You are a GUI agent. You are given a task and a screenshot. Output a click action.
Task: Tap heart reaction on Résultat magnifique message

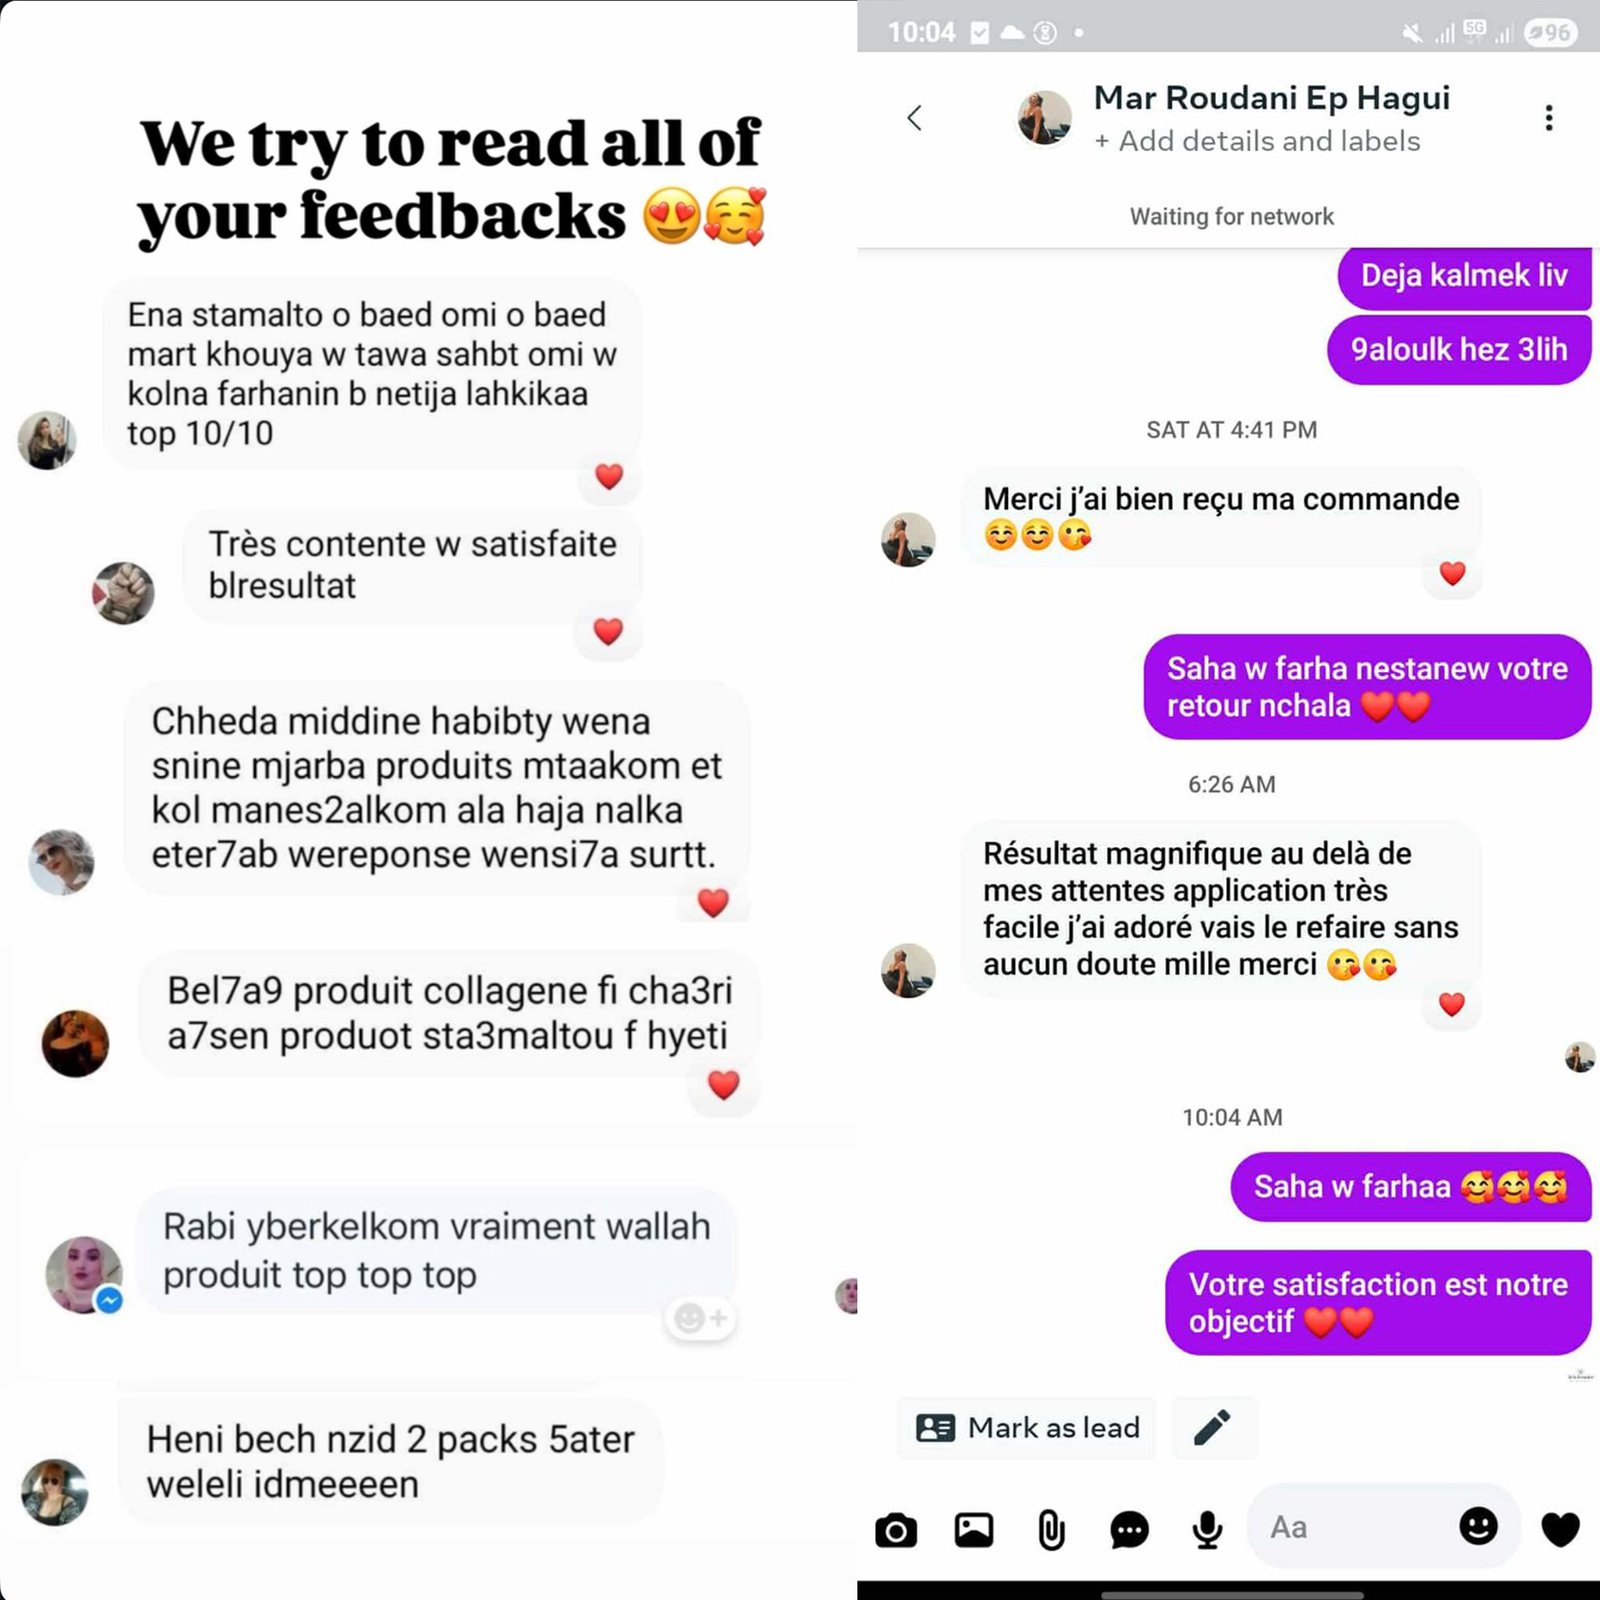1451,1004
